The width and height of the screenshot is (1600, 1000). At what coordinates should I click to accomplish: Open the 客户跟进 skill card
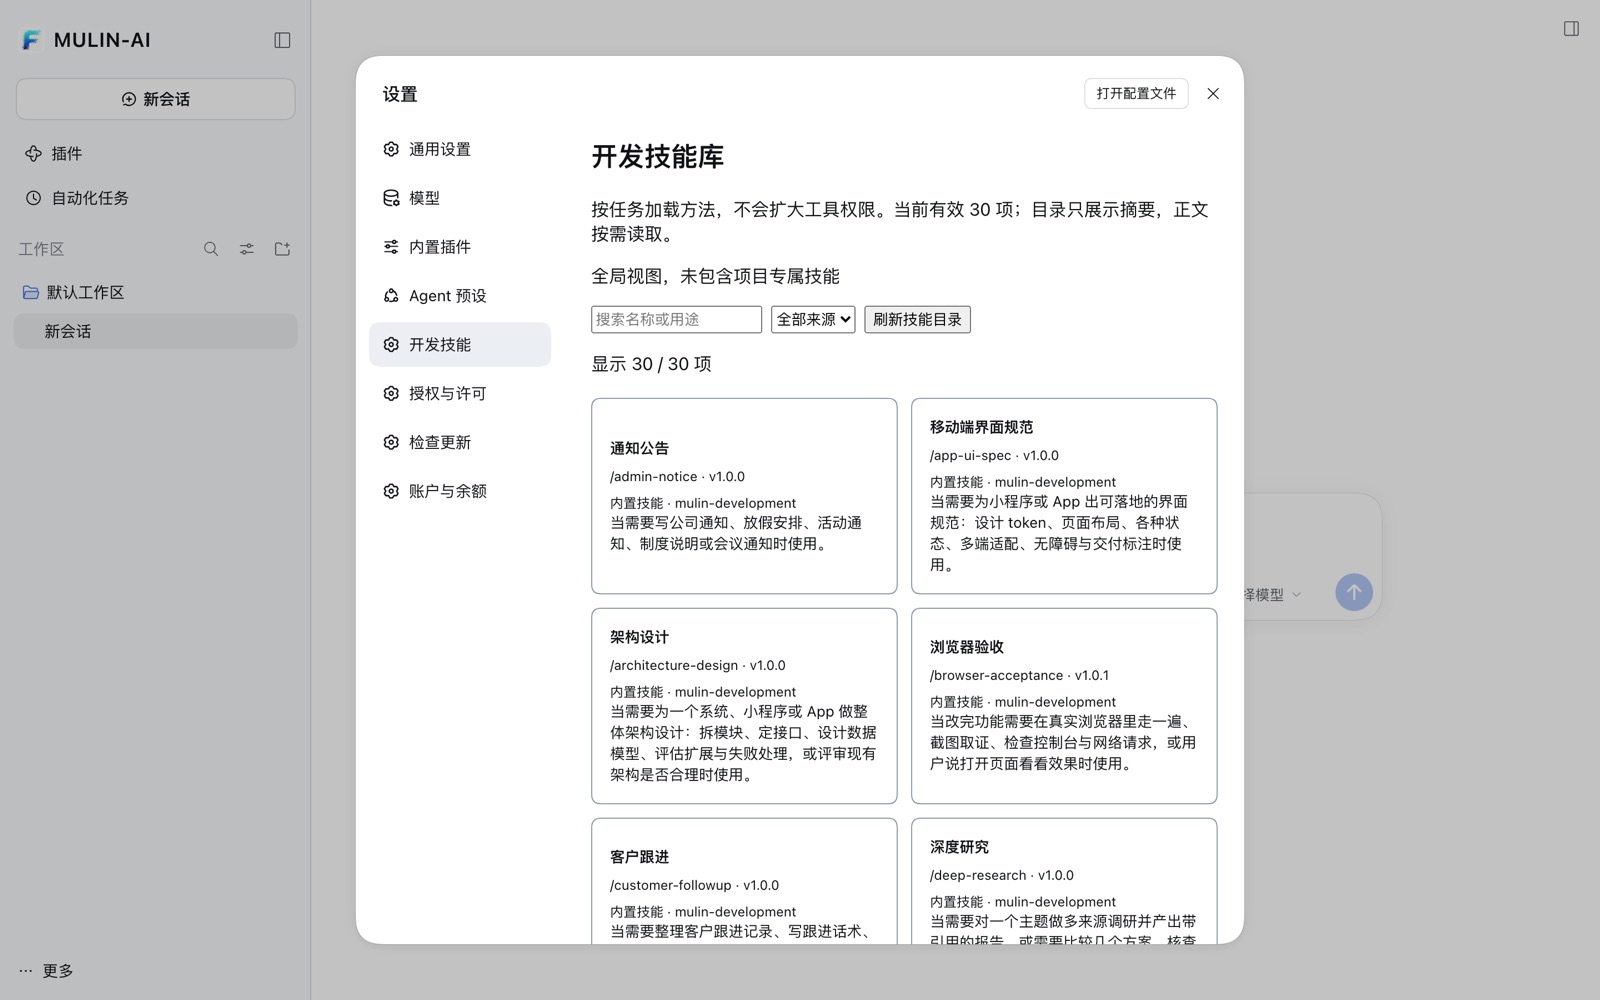click(x=744, y=881)
